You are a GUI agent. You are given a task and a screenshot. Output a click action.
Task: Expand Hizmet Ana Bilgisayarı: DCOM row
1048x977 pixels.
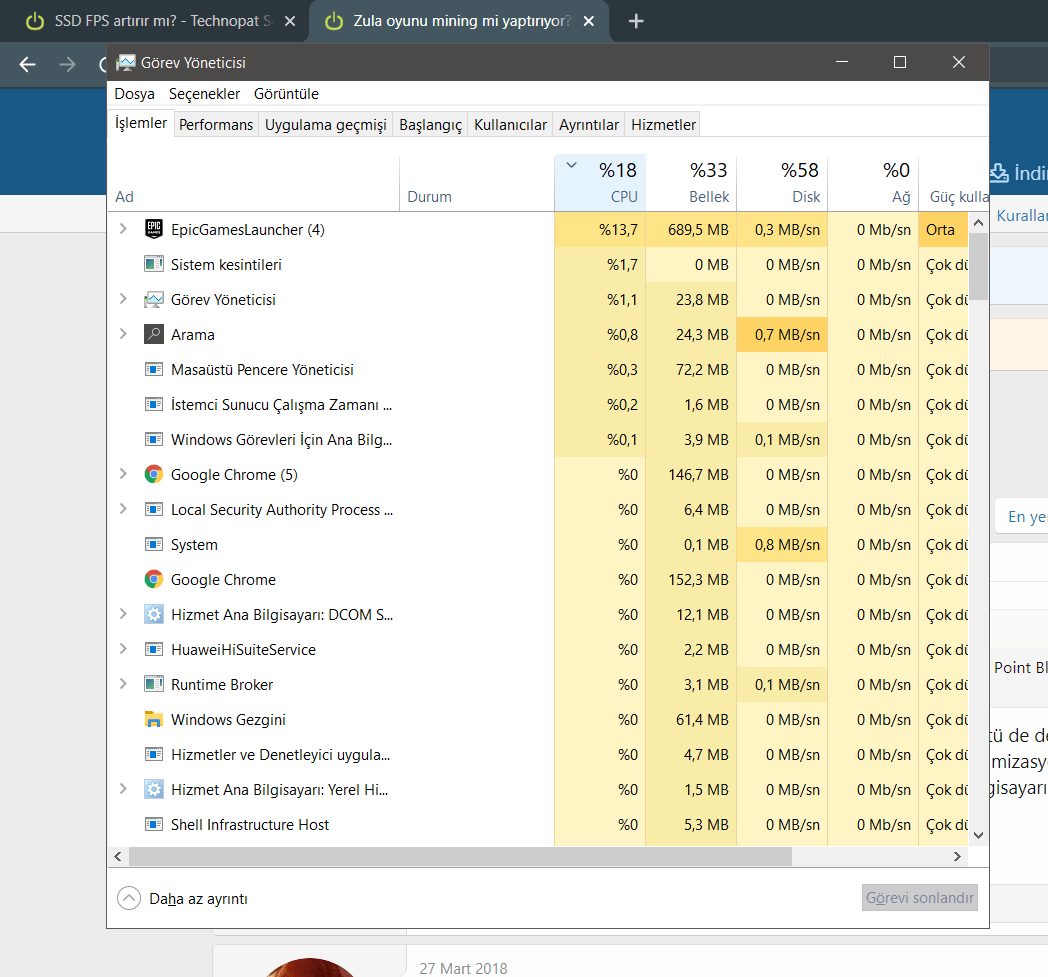pos(123,613)
